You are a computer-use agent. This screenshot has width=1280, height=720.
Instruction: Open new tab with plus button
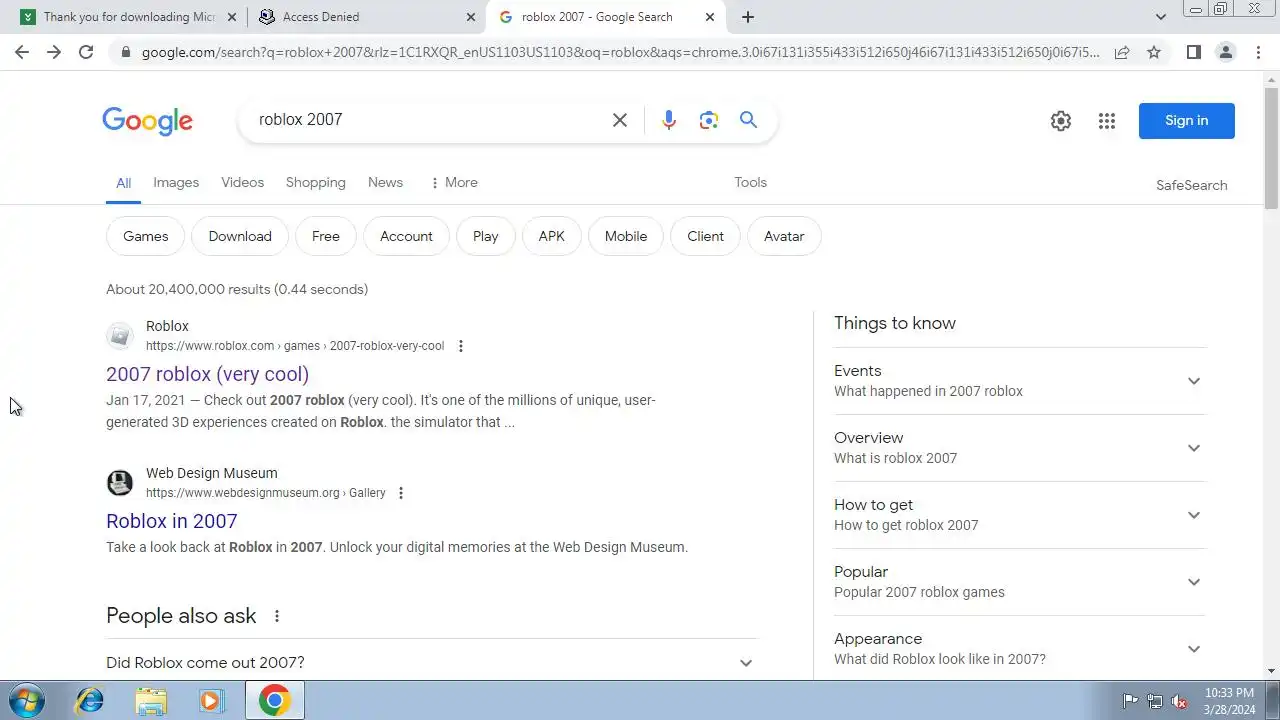tap(748, 17)
